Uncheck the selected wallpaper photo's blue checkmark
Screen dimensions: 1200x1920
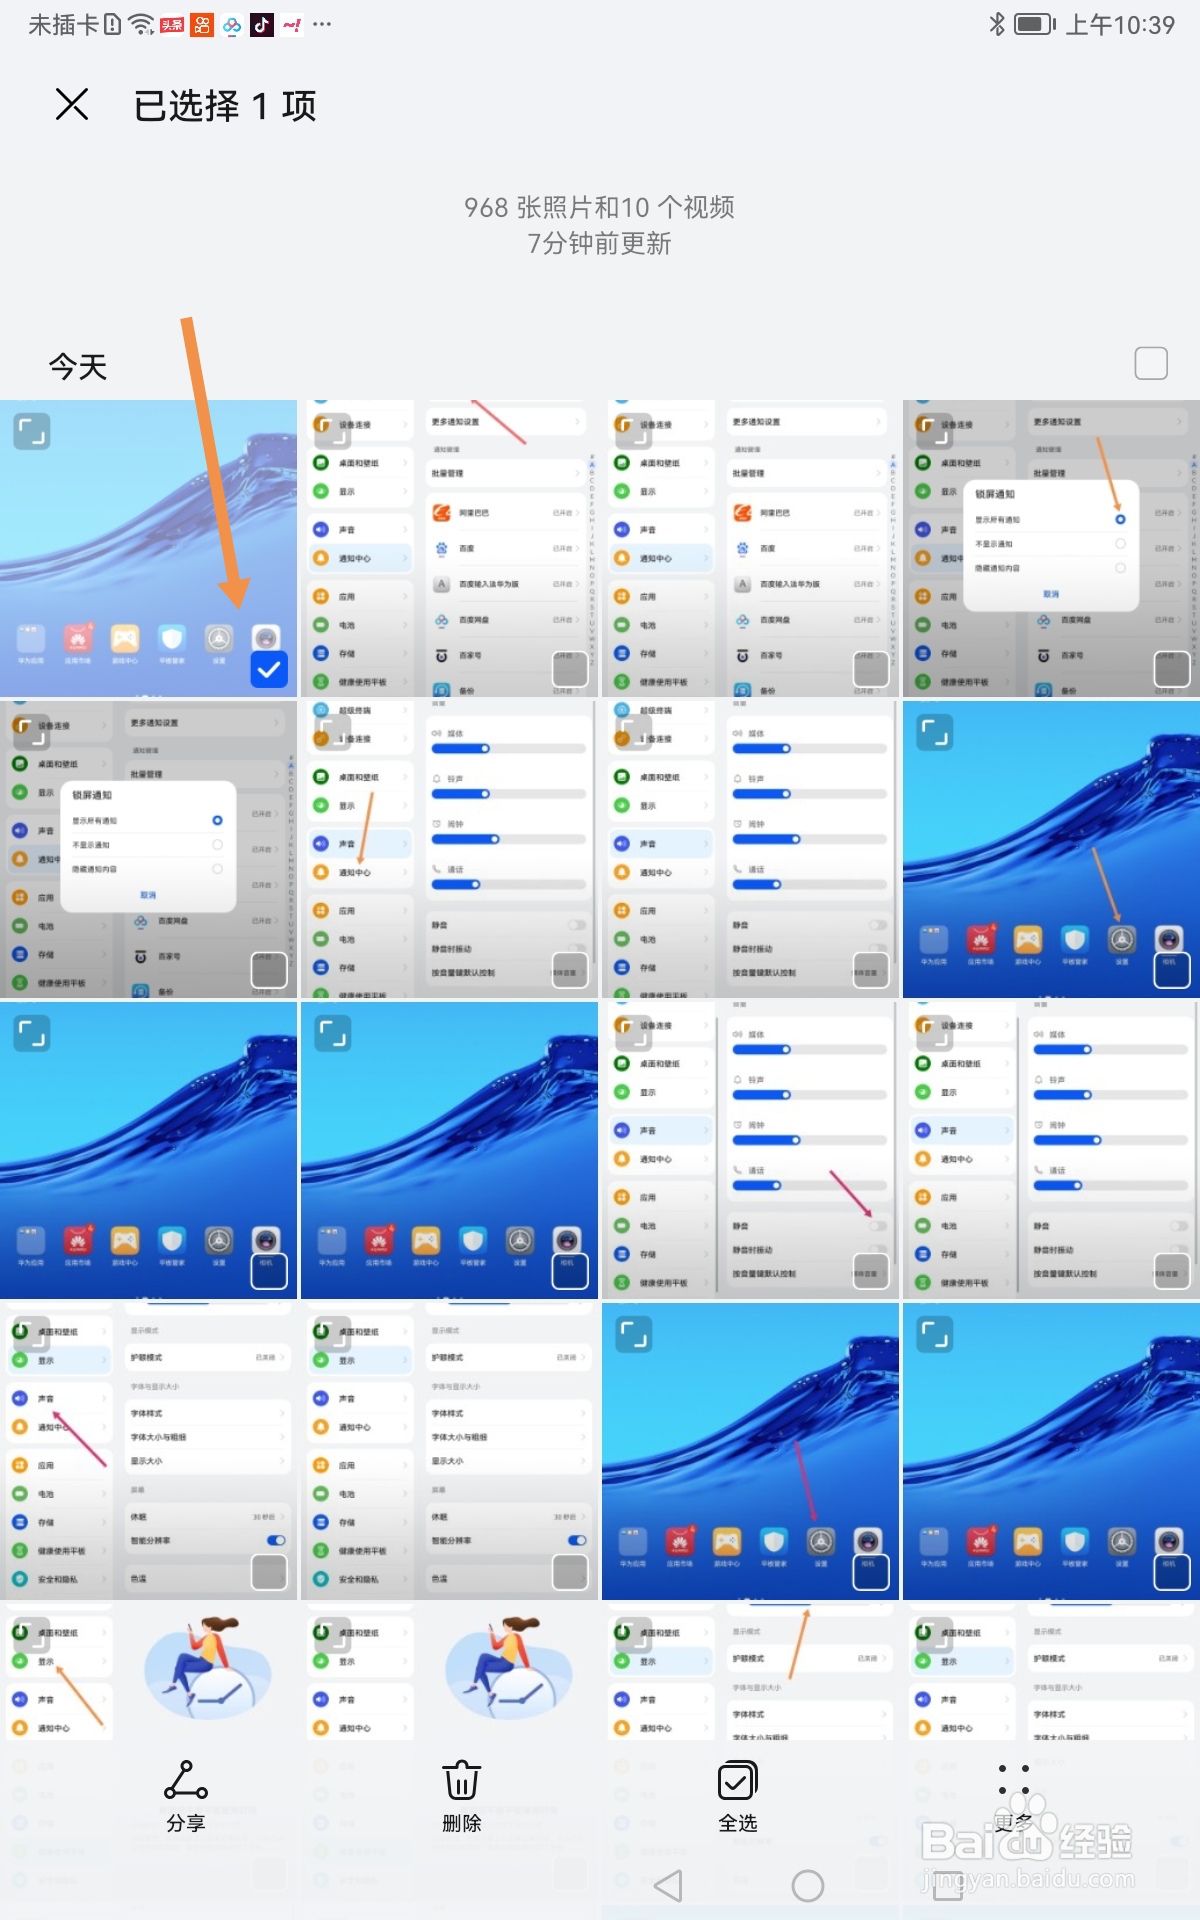point(269,669)
